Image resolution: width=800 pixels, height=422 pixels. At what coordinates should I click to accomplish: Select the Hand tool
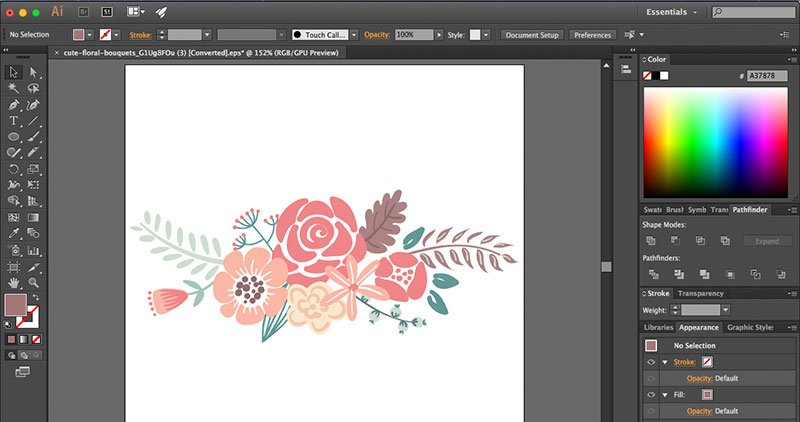(14, 282)
